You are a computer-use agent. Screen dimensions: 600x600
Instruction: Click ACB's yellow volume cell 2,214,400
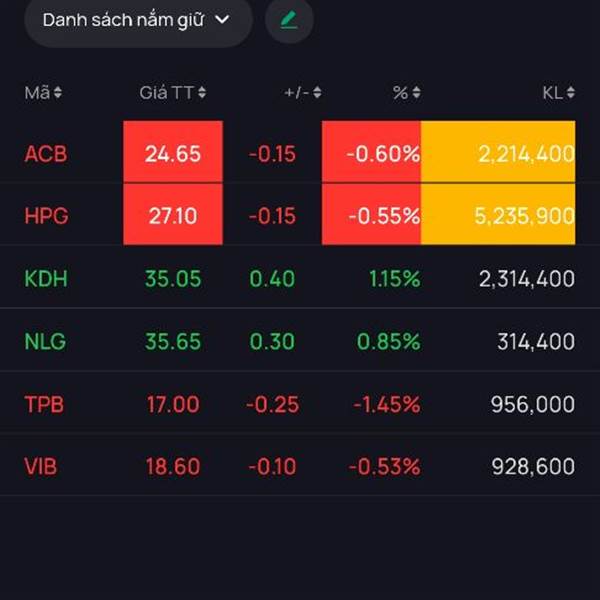tap(498, 153)
